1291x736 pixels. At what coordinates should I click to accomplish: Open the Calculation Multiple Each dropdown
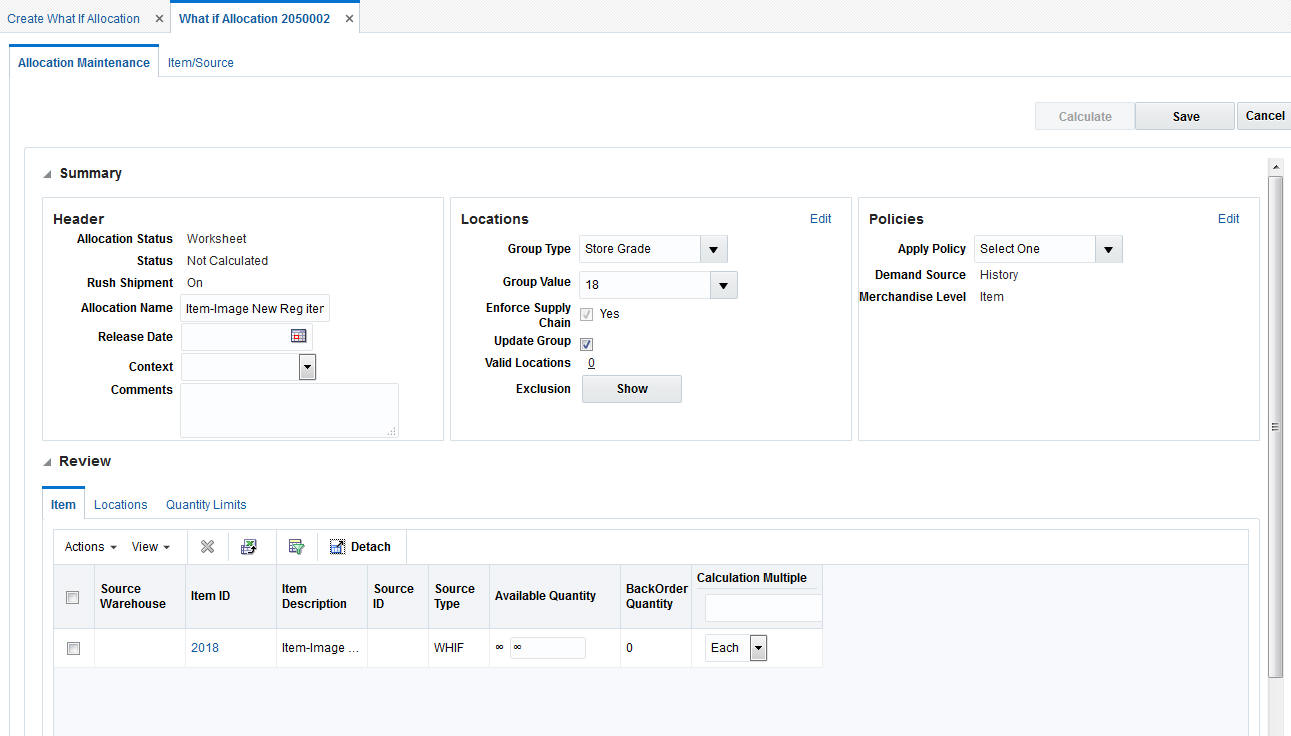pyautogui.click(x=757, y=647)
